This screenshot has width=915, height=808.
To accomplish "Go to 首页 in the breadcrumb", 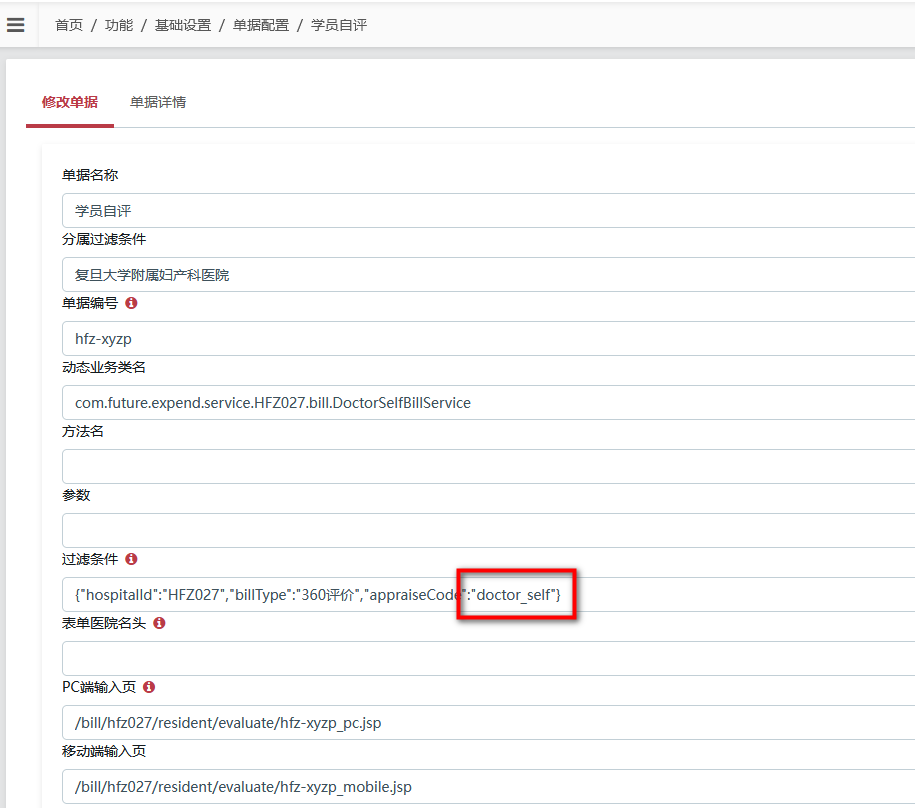I will (x=69, y=25).
